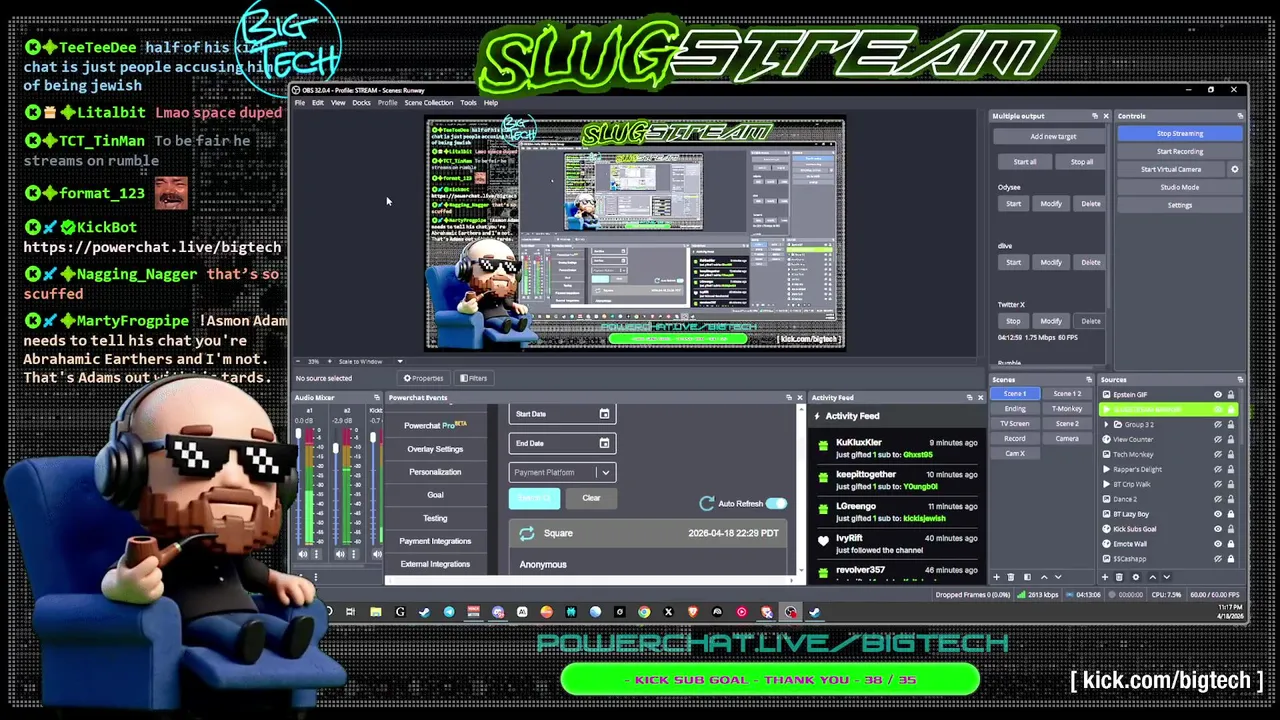
Task: Pop out the Audio Mixer dock
Action: [377, 398]
